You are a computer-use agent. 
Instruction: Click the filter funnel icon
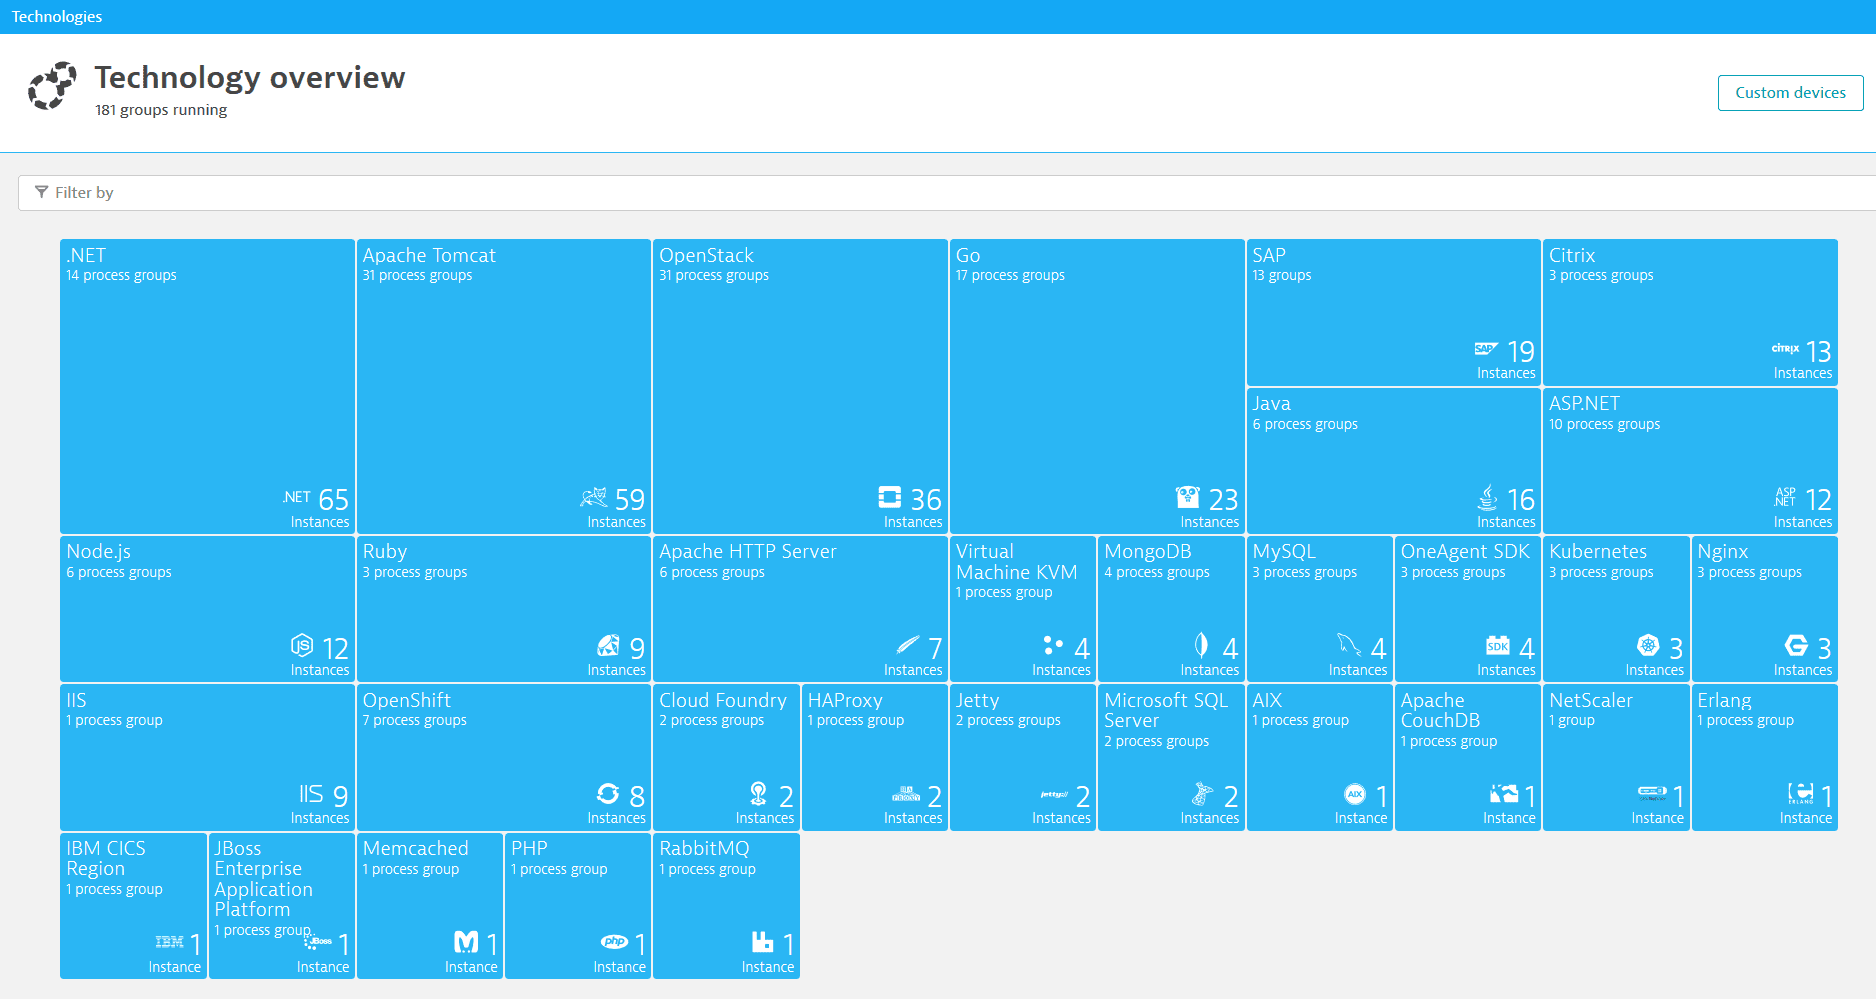coord(41,192)
